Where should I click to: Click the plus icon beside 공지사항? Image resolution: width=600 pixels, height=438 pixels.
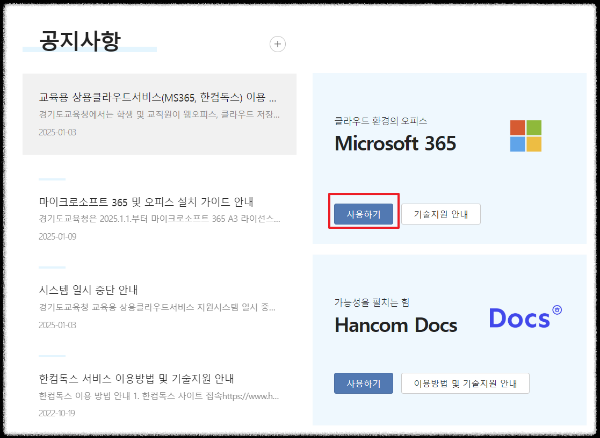pos(277,44)
